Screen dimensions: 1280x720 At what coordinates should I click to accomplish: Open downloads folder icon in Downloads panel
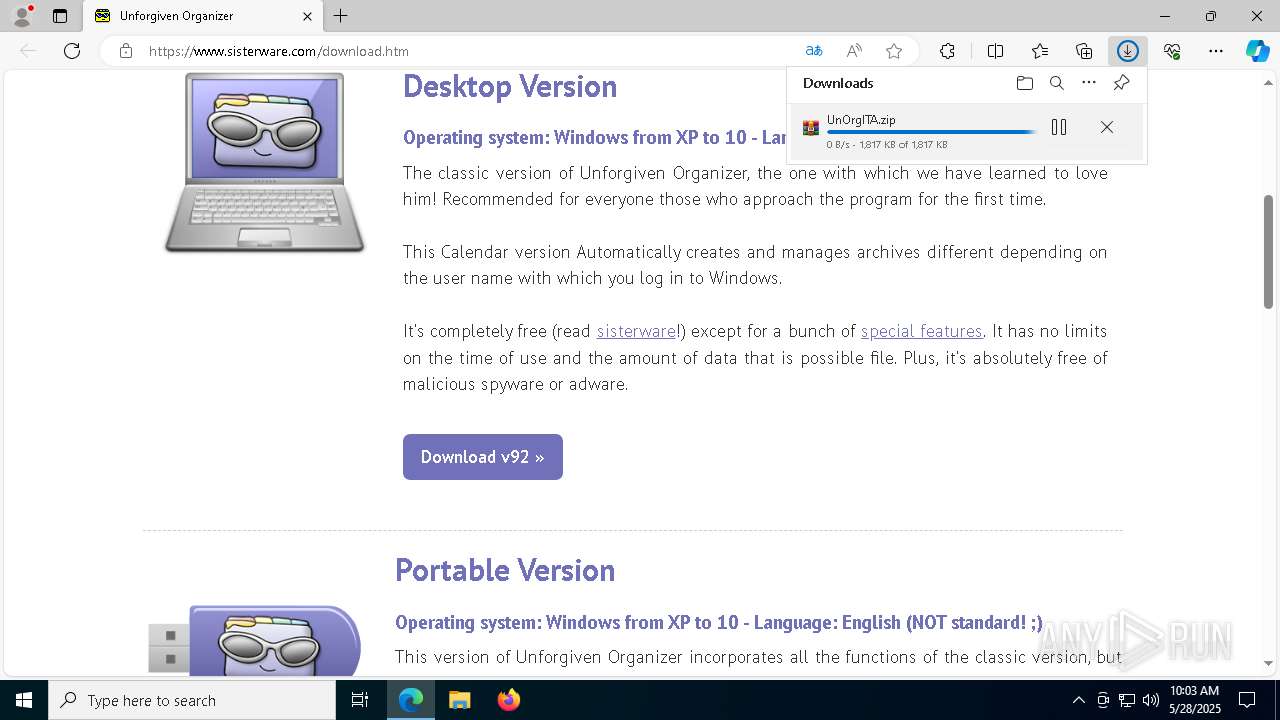pos(1024,83)
